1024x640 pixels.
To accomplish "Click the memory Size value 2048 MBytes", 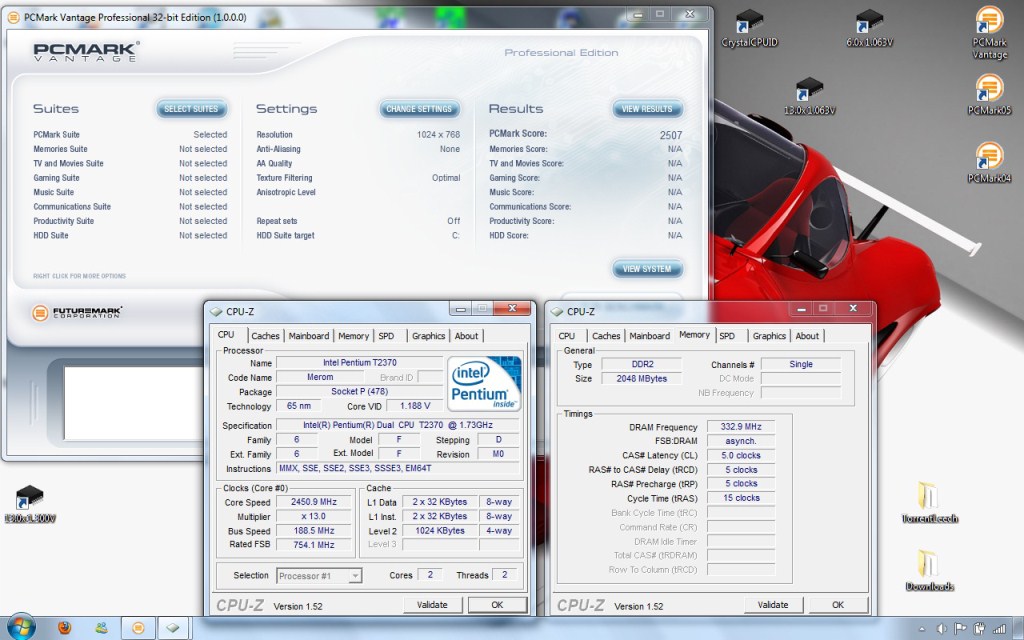I will [x=641, y=379].
